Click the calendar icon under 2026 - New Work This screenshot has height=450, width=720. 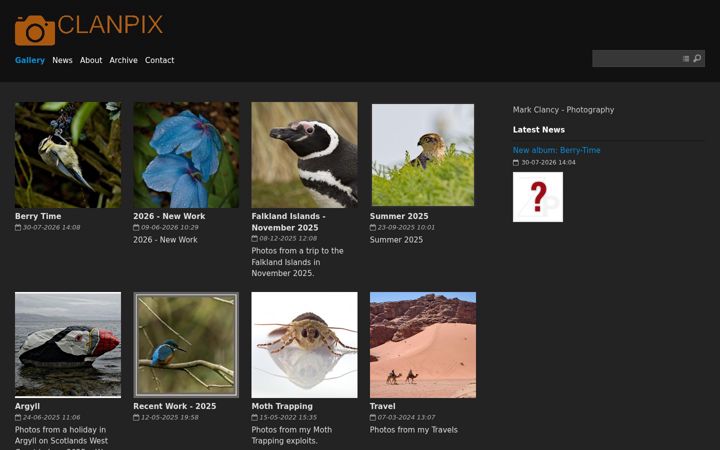pyautogui.click(x=136, y=227)
